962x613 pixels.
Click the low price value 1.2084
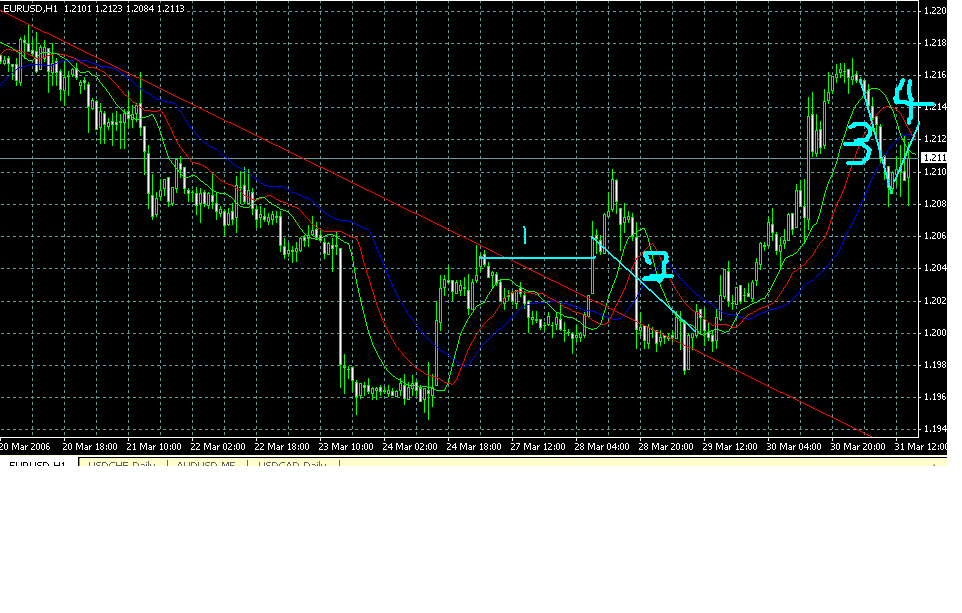point(140,9)
